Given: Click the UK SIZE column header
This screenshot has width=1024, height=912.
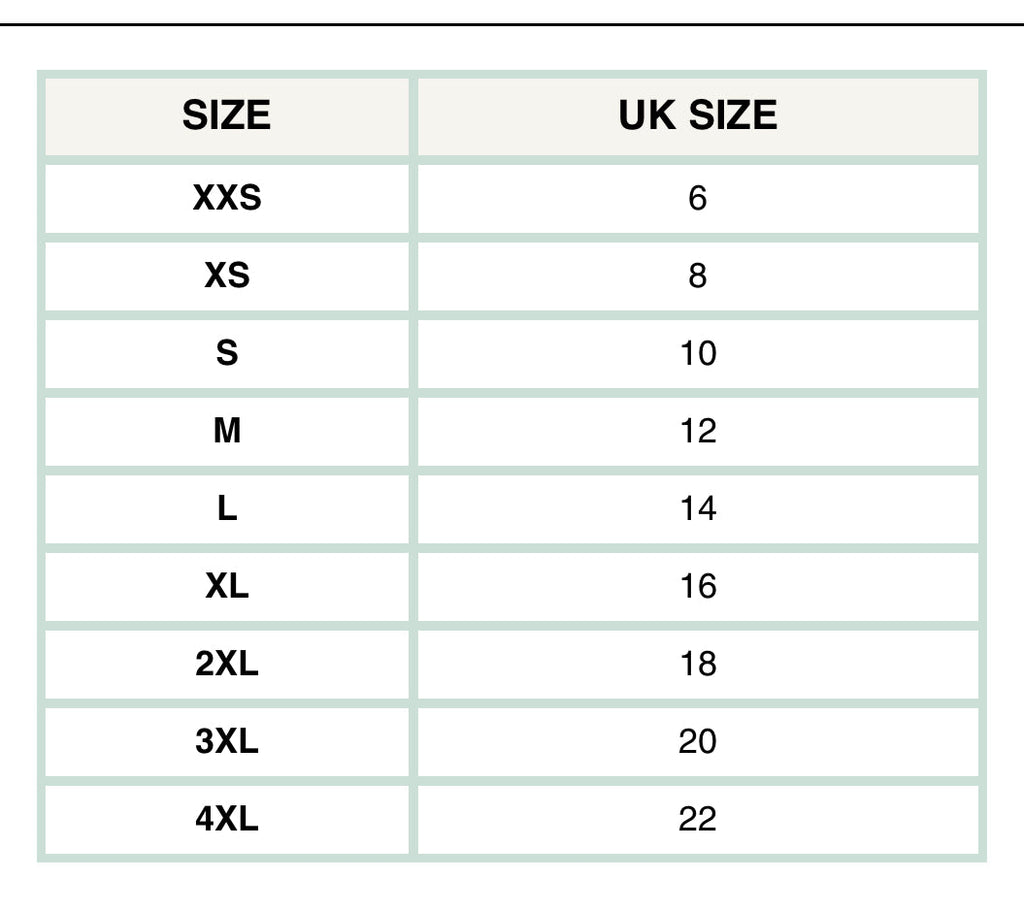Looking at the screenshot, I should coord(697,116).
